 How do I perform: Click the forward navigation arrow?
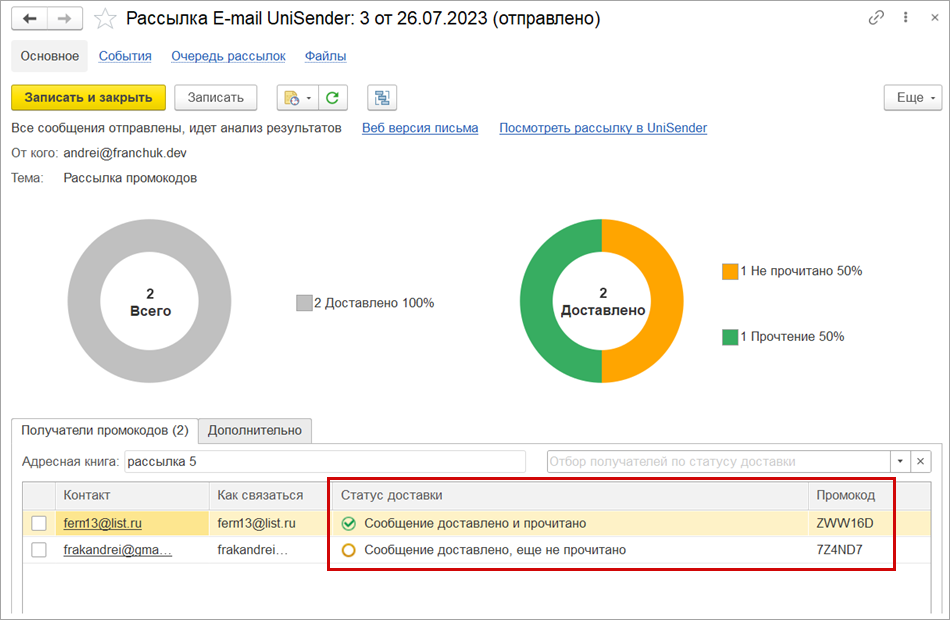(64, 18)
